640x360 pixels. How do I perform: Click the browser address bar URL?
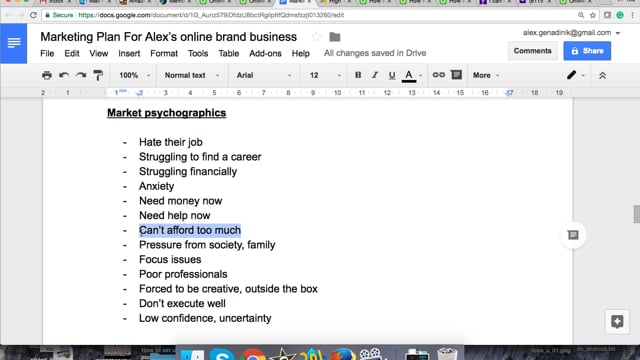click(x=211, y=15)
